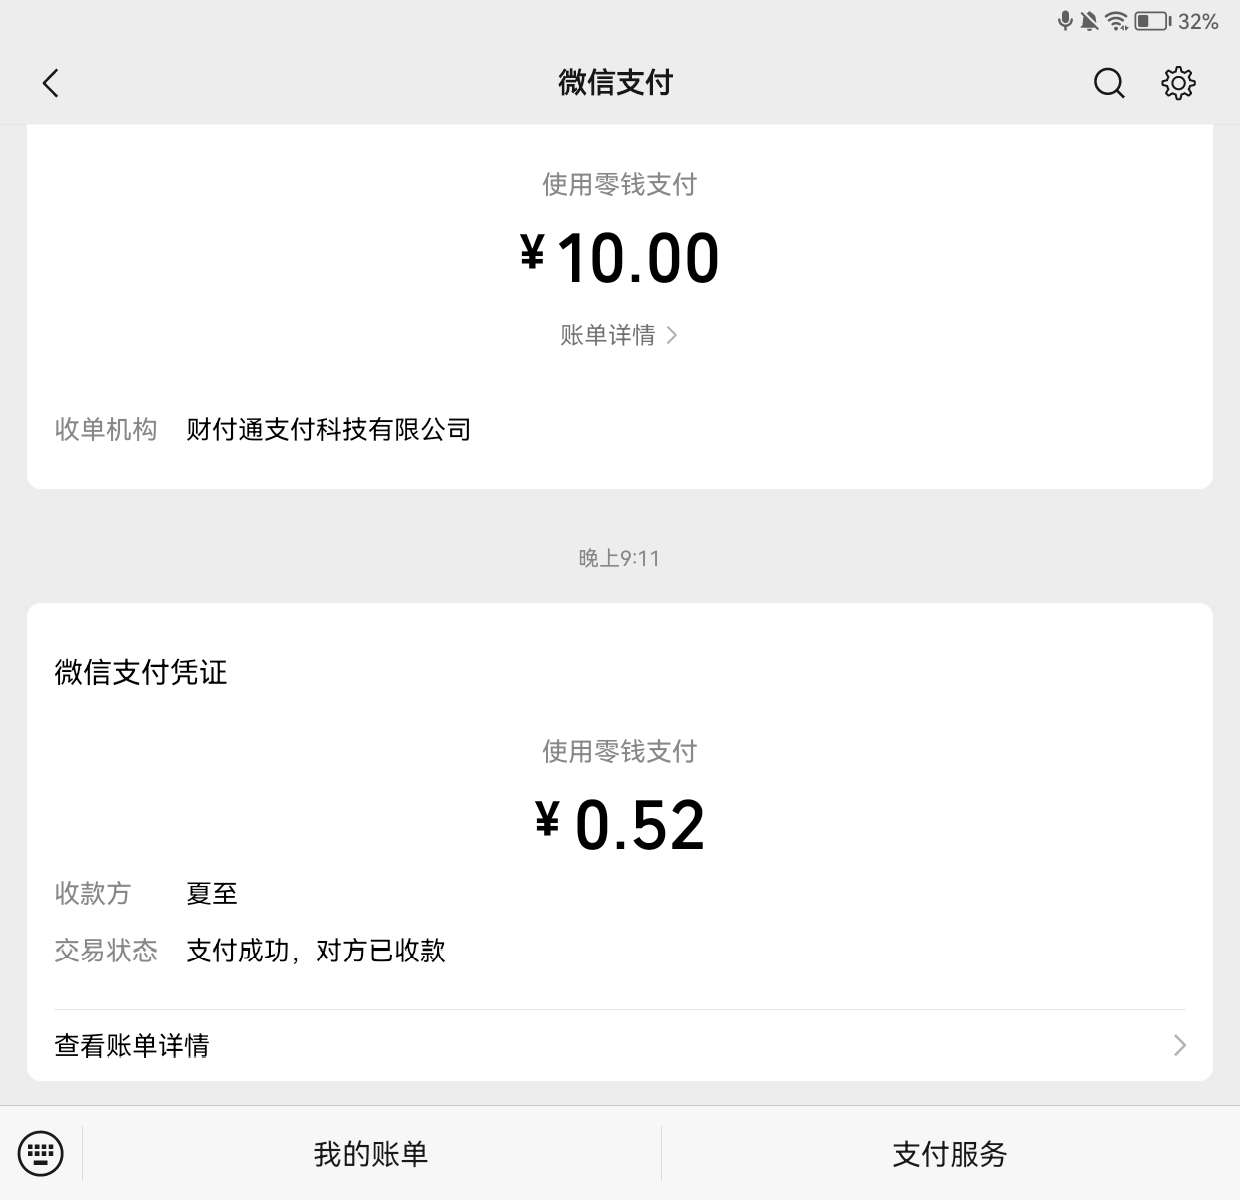Click the chevron beside 账单详情
This screenshot has height=1200, width=1240.
tap(672, 335)
